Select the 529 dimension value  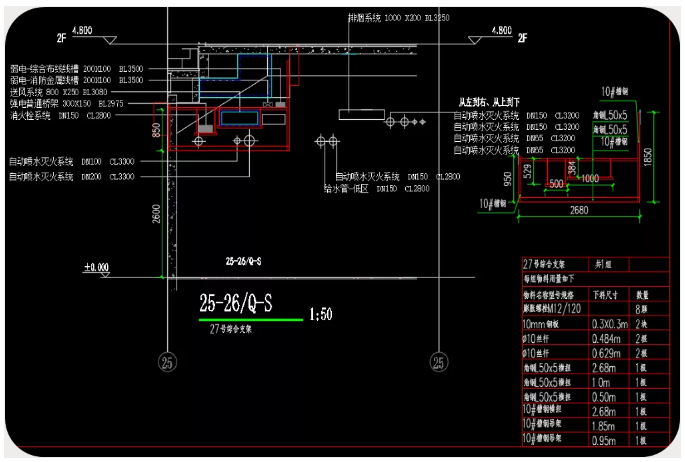[x=528, y=170]
